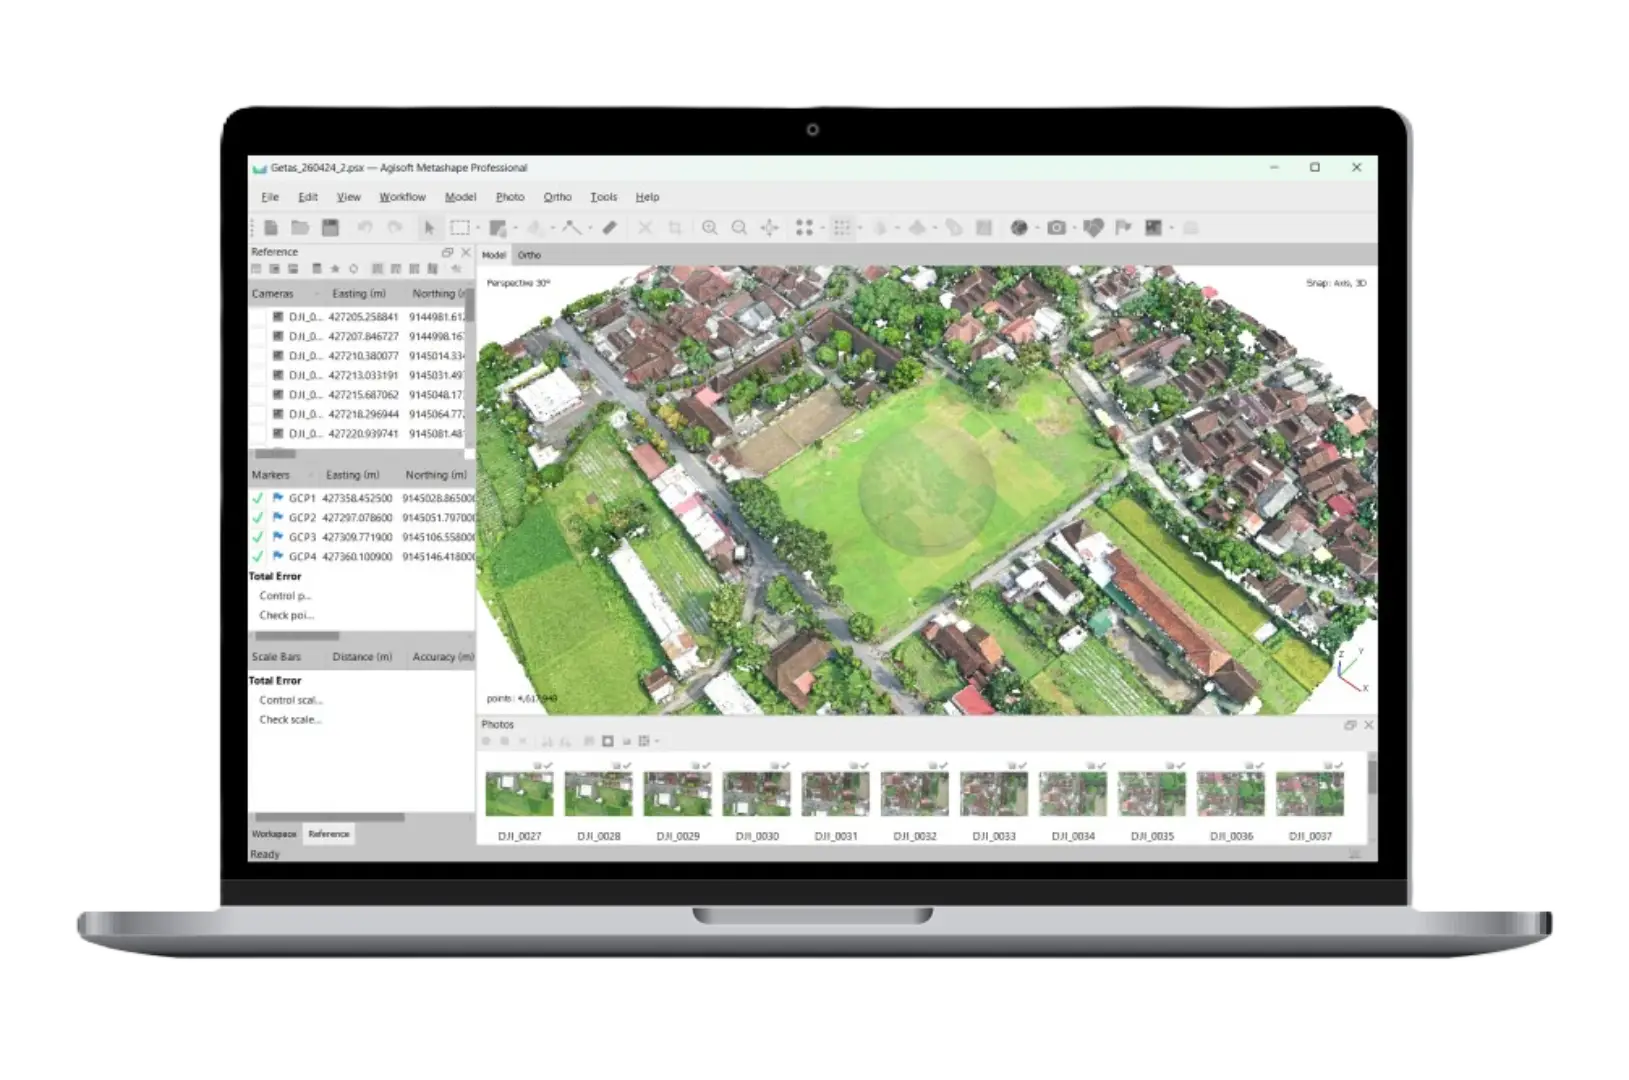Open the Photos pane view options dropdown
The width and height of the screenshot is (1629, 1080).
pos(657,742)
